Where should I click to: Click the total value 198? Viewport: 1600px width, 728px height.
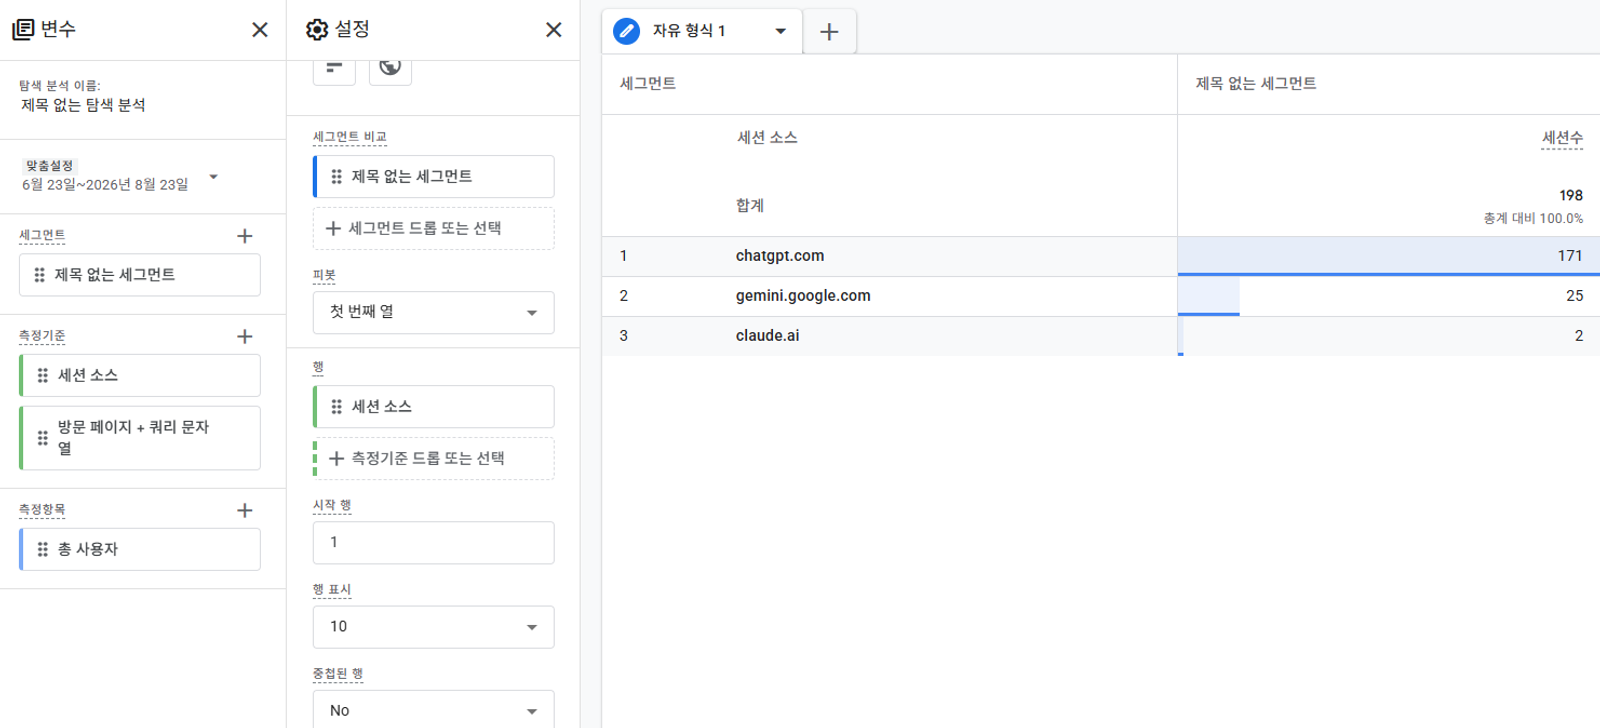tap(1571, 196)
